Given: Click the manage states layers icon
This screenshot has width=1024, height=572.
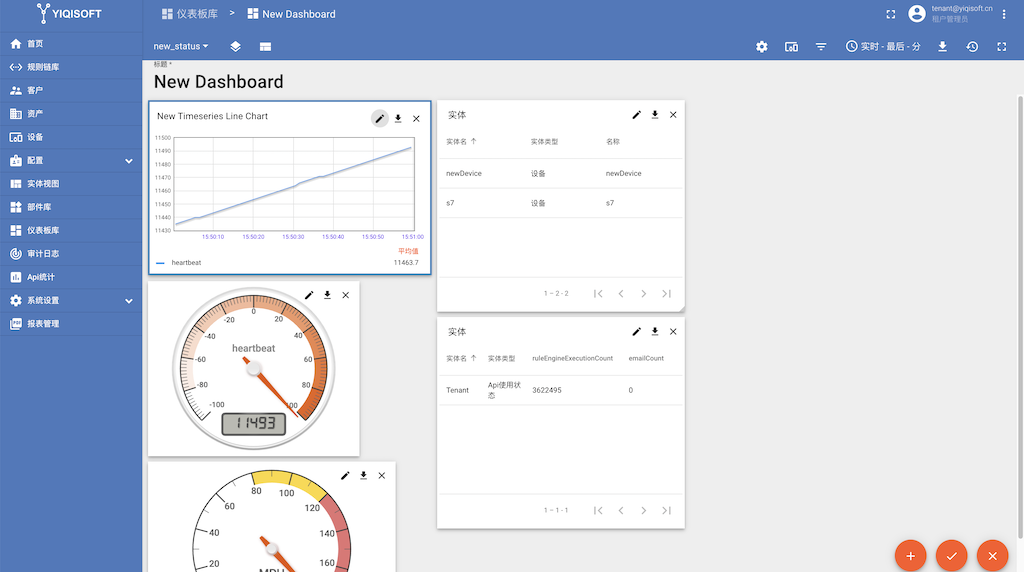Looking at the screenshot, I should pyautogui.click(x=235, y=47).
